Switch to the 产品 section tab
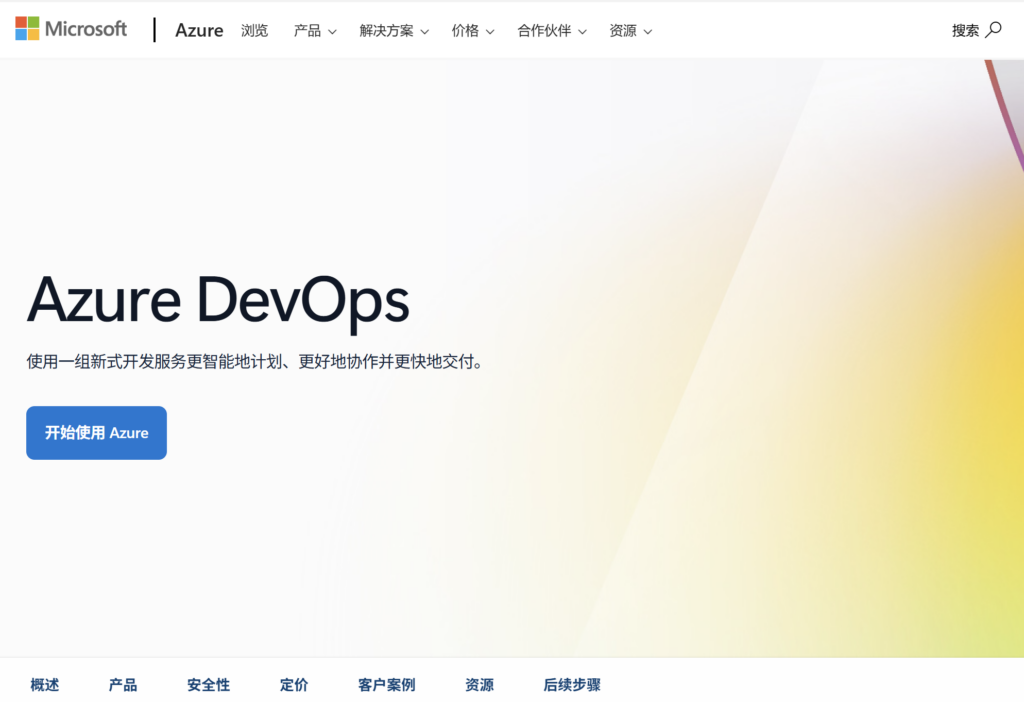 coord(123,684)
